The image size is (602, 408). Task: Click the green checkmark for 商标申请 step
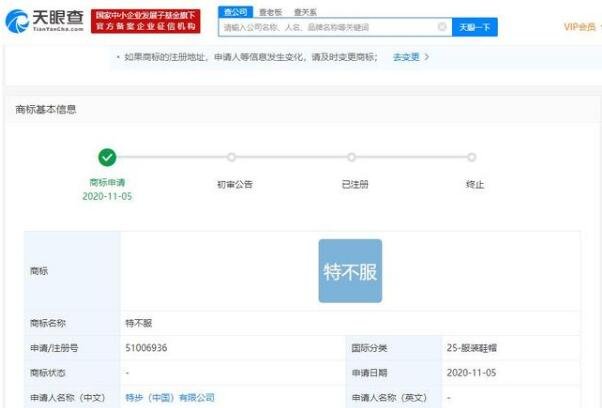pos(107,157)
